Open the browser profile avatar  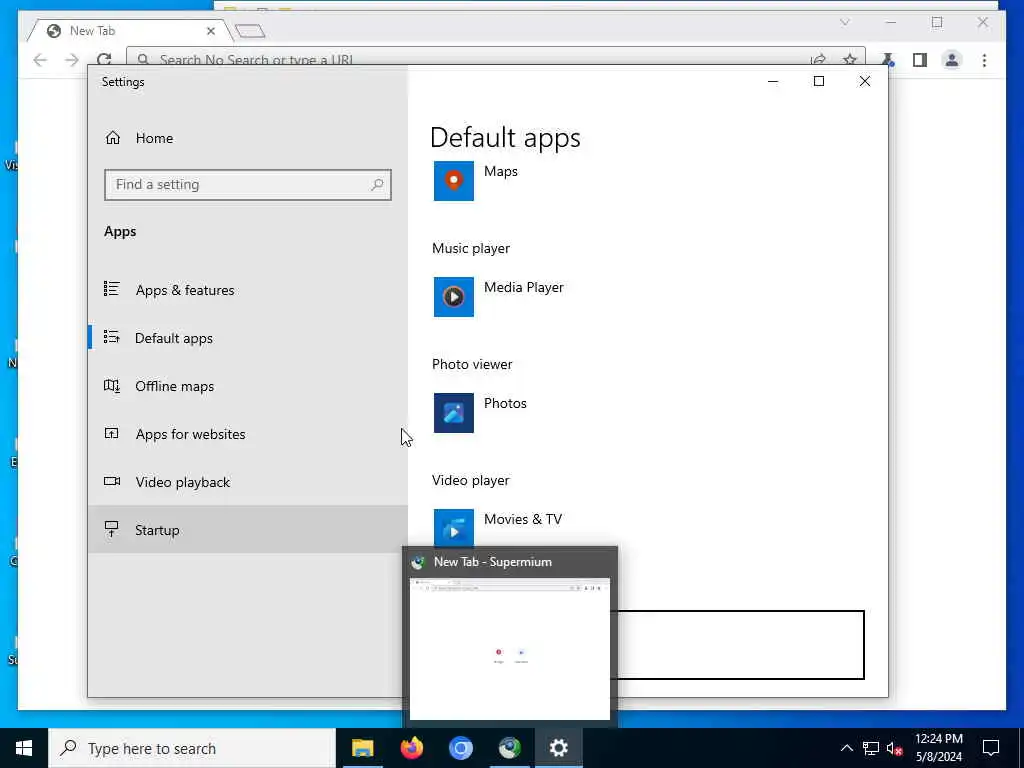coord(952,60)
